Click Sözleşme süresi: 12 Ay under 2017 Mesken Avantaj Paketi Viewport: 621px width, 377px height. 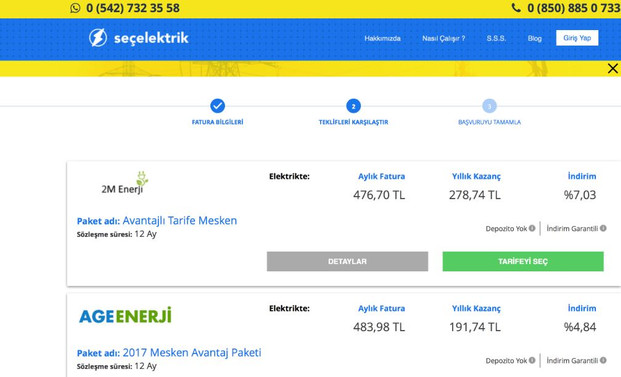click(x=117, y=366)
